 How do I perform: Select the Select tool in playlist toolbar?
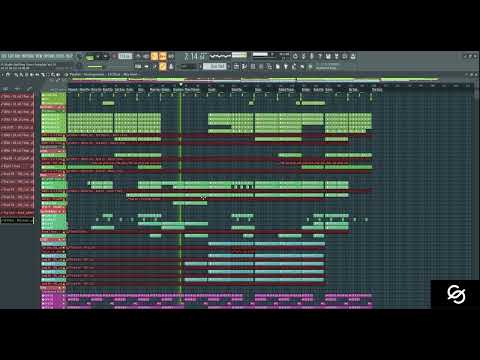click(x=47, y=75)
